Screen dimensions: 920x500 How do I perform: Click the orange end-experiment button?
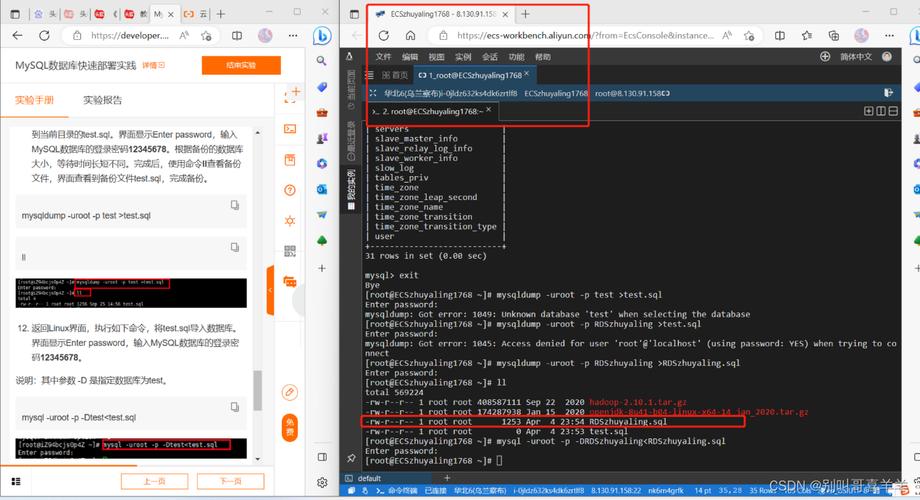click(241, 65)
